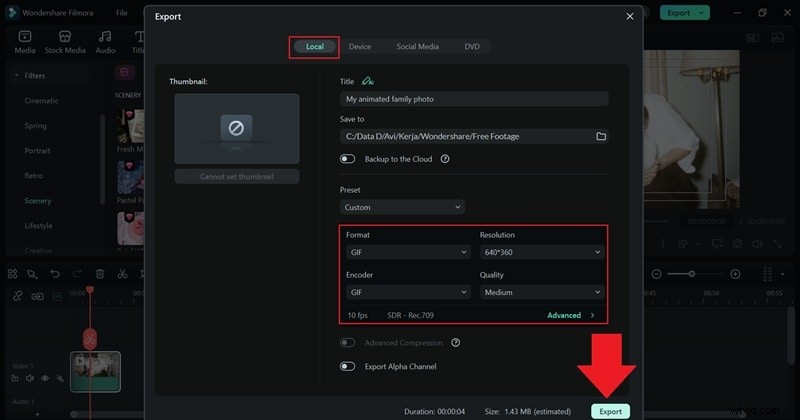800x420 pixels.
Task: Toggle Video 1 track eye visibility
Action: tap(45, 378)
